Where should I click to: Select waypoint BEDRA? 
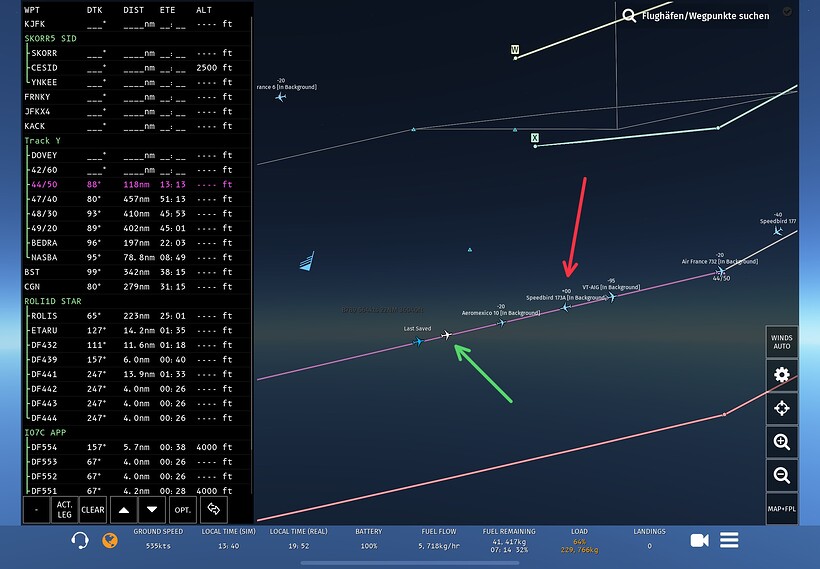pos(137,243)
